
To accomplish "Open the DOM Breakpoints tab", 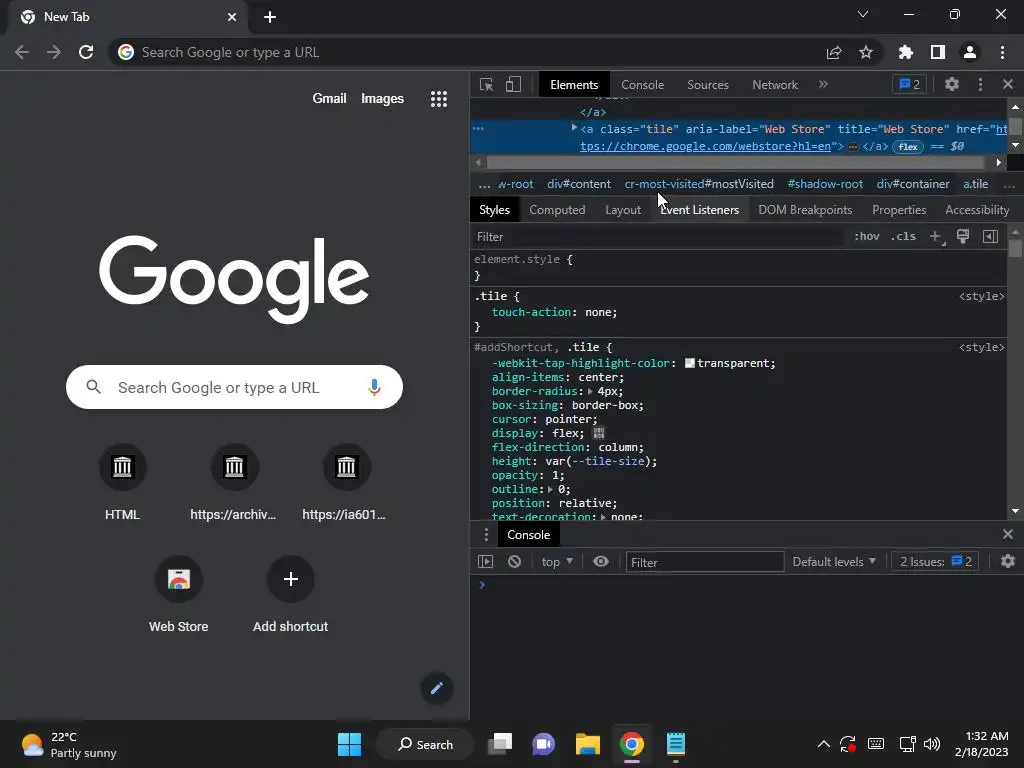I will coord(805,210).
